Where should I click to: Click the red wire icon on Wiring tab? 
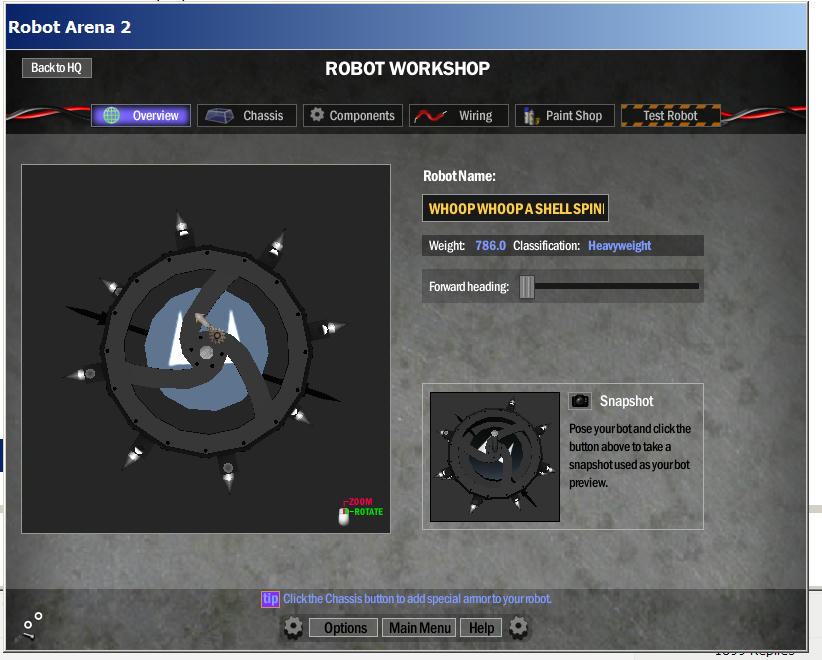[430, 115]
